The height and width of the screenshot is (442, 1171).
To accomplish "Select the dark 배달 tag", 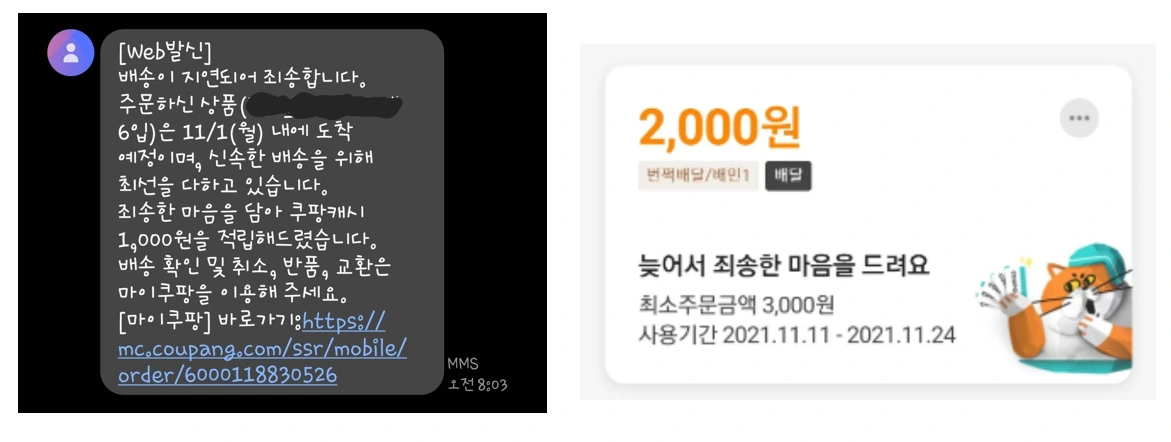I will point(788,175).
